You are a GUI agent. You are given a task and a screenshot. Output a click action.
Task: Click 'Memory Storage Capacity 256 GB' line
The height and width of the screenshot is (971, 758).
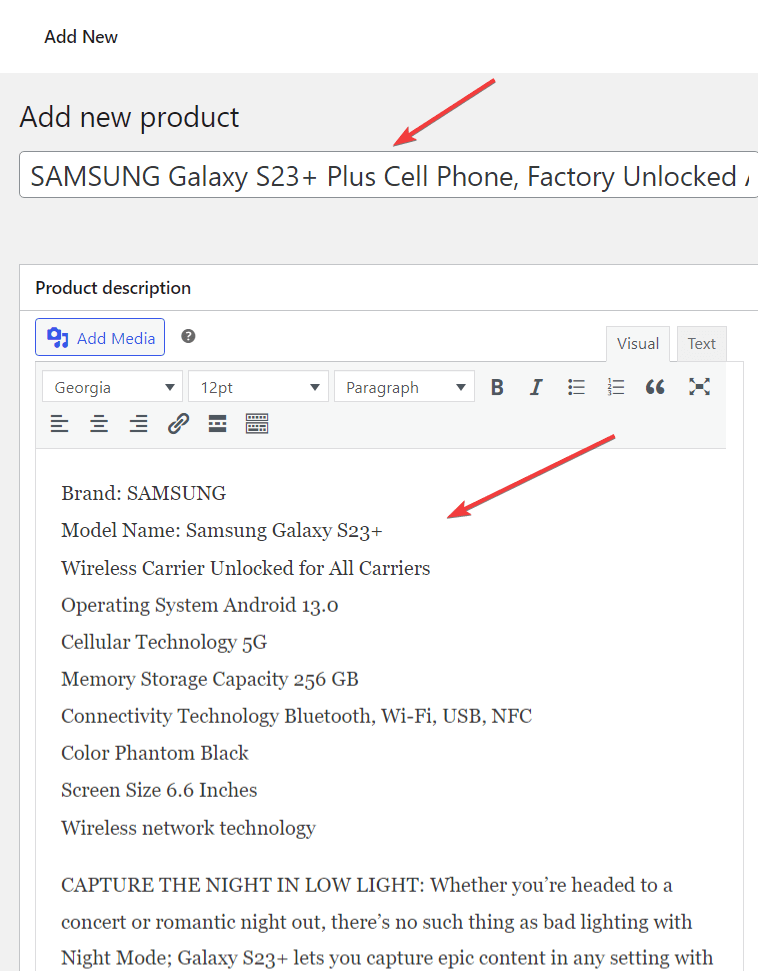click(x=210, y=679)
